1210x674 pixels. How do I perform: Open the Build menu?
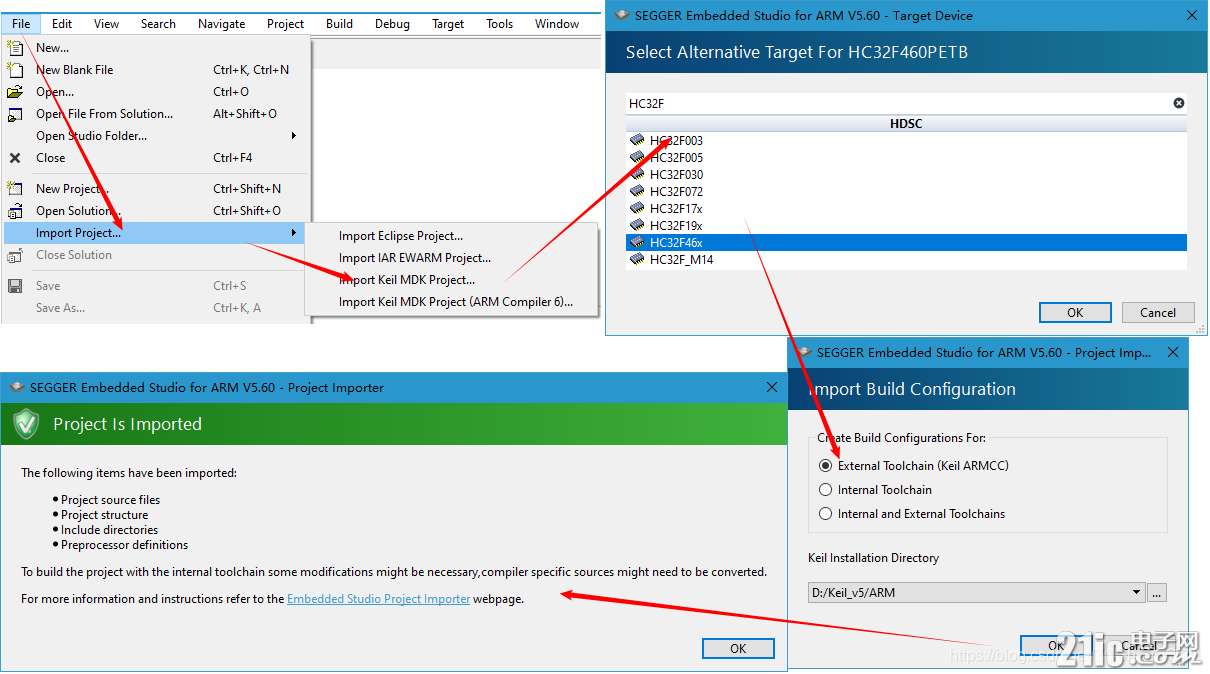339,24
